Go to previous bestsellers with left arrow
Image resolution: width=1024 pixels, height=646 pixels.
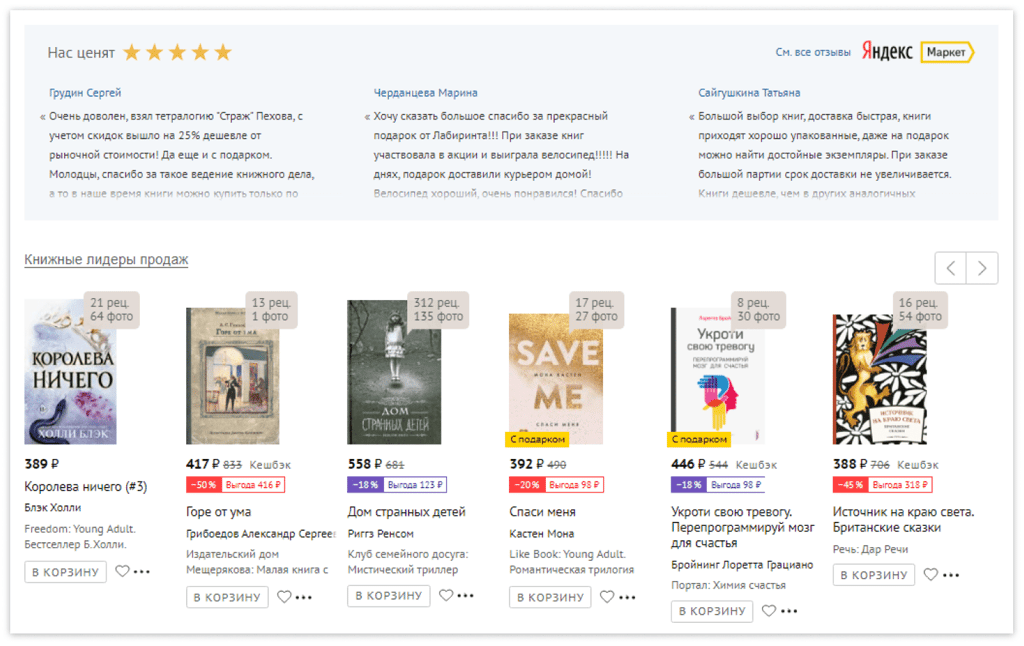tap(951, 268)
